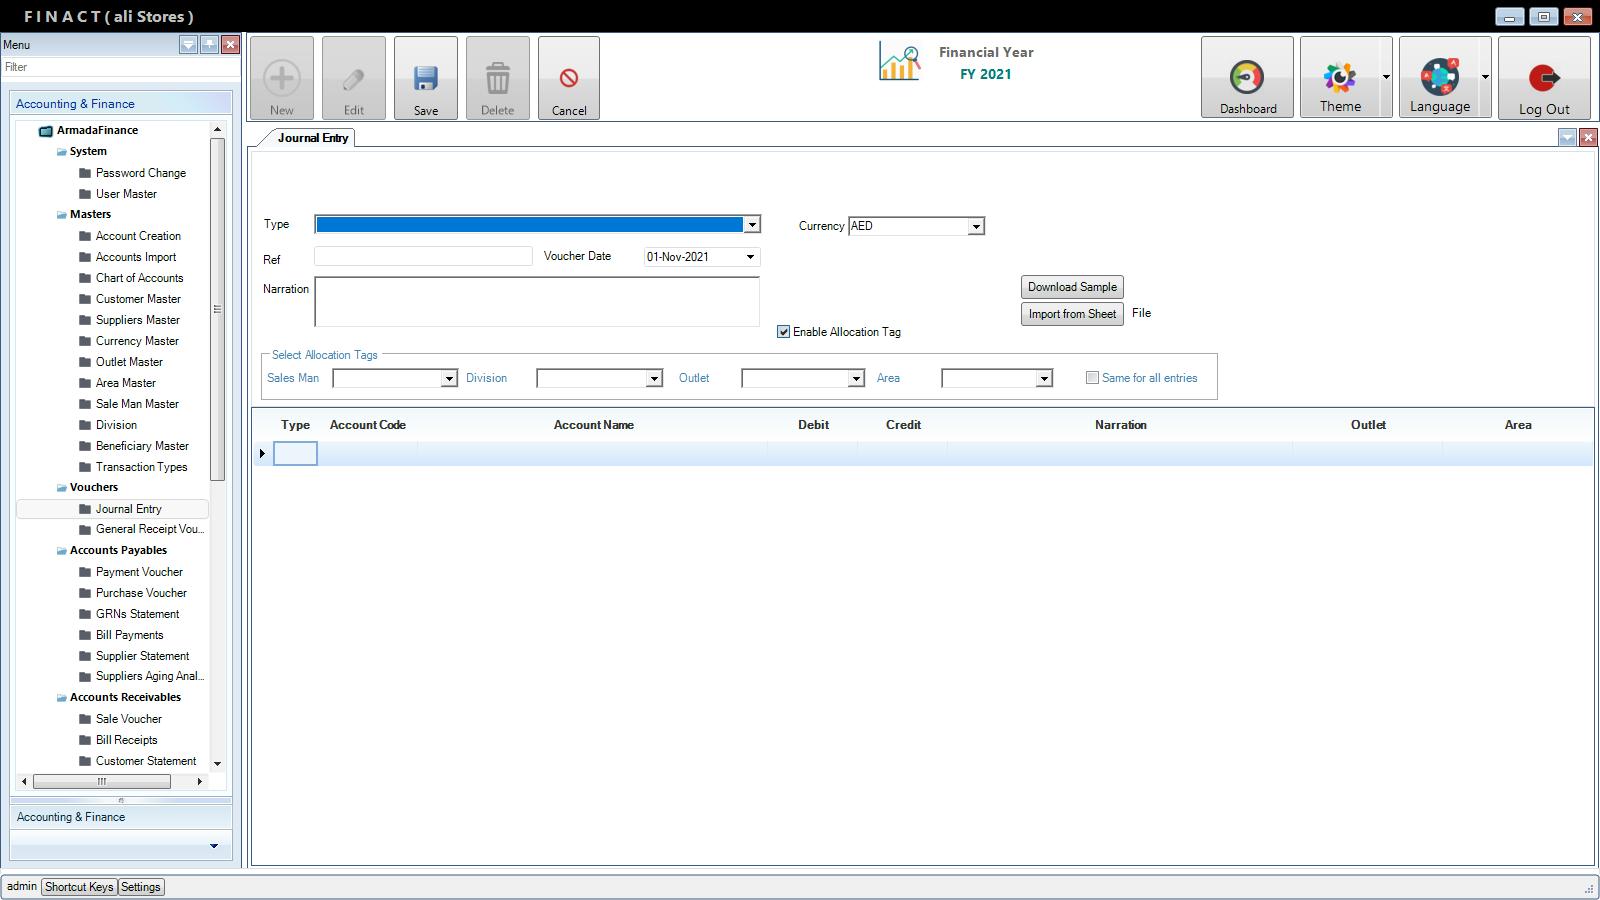
Task: Expand the Currency AED dropdown
Action: click(975, 227)
